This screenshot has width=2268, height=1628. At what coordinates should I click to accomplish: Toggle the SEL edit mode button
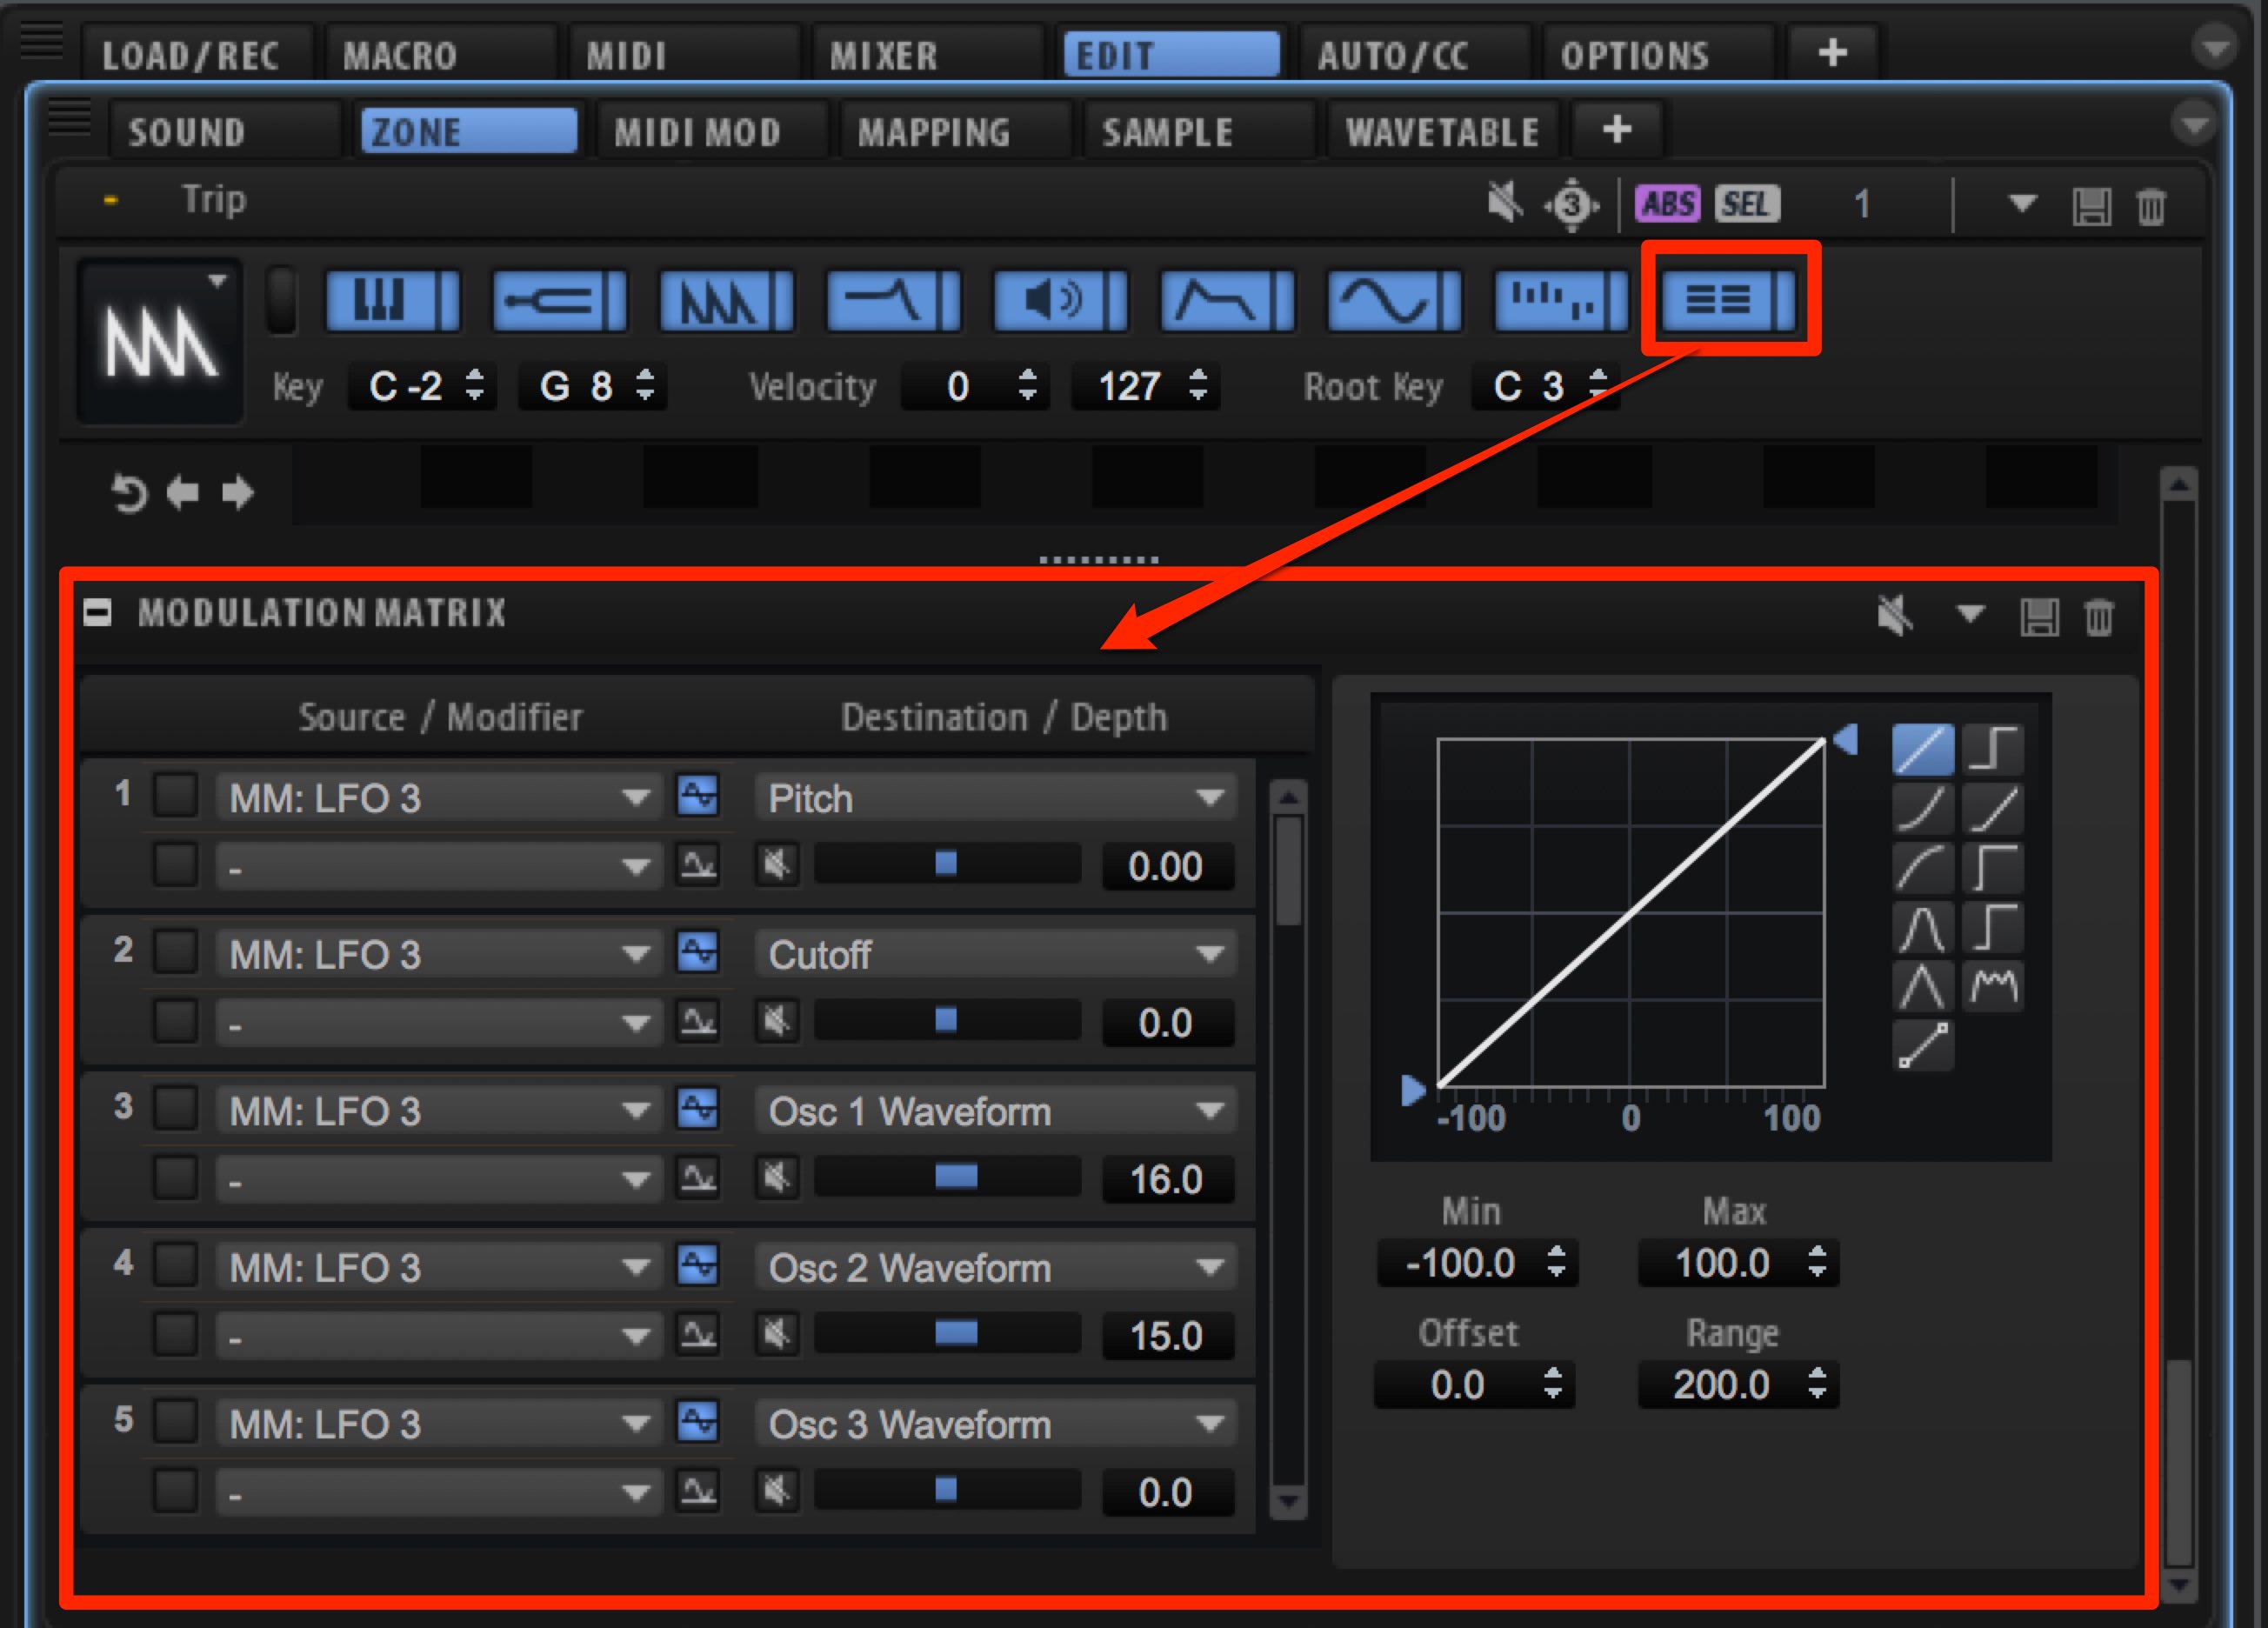pos(1747,204)
